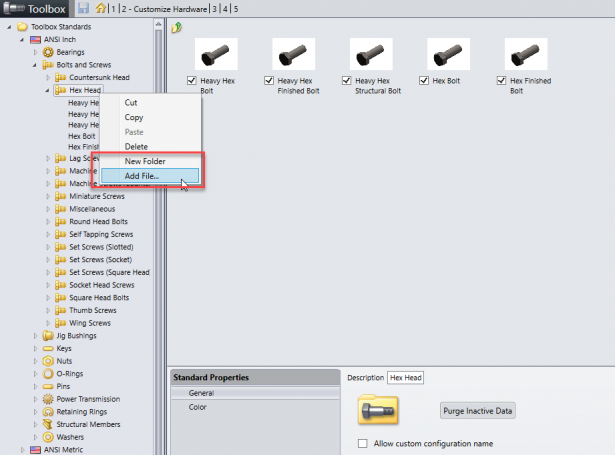Select the O-Rings icon
Screen dimensions: 615x455
click(x=48, y=374)
